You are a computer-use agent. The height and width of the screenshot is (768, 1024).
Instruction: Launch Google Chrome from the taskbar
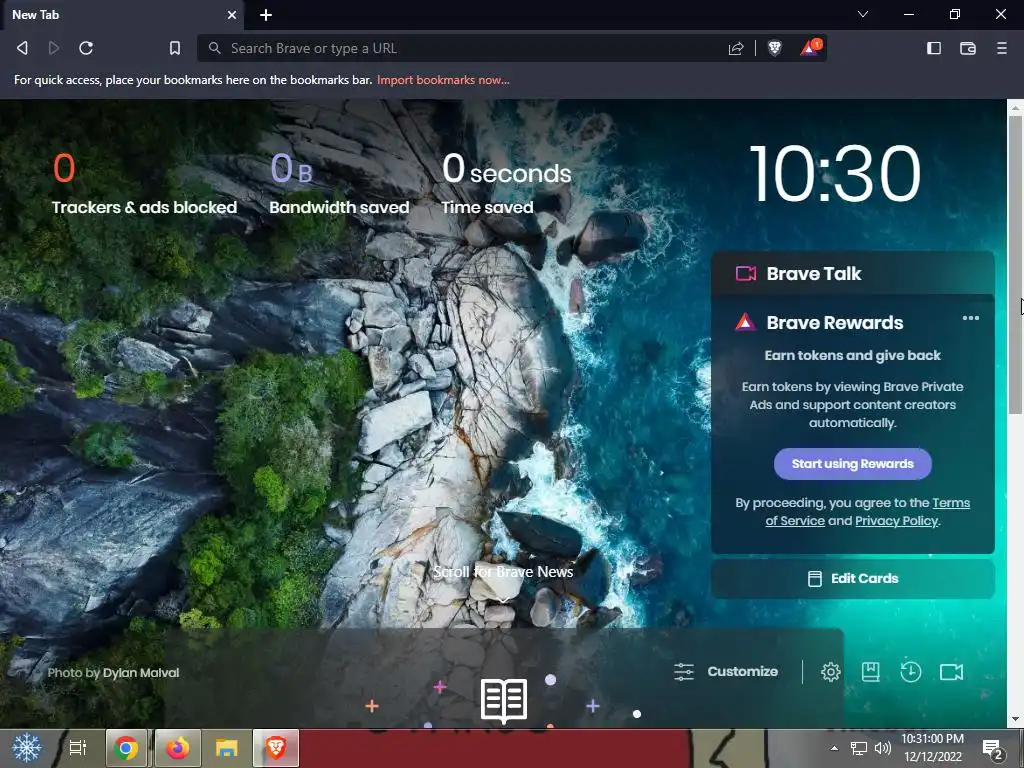pos(126,748)
